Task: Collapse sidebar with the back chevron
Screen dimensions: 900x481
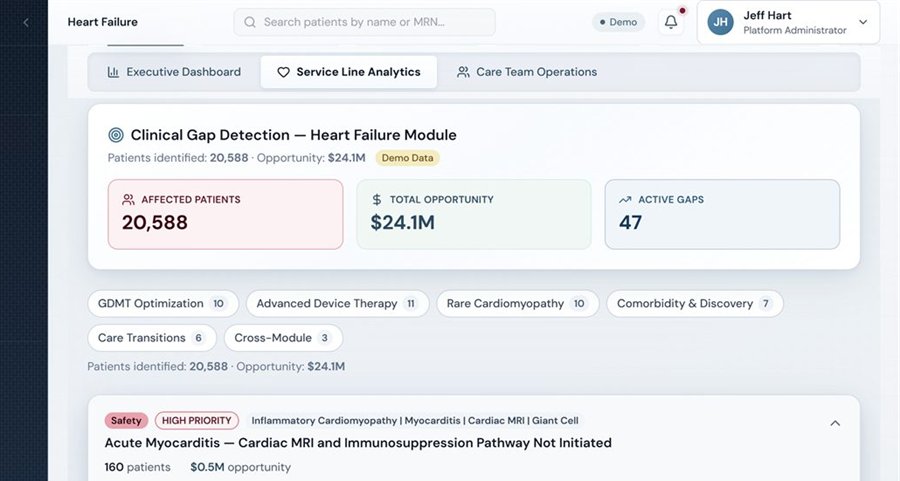Action: click(26, 22)
